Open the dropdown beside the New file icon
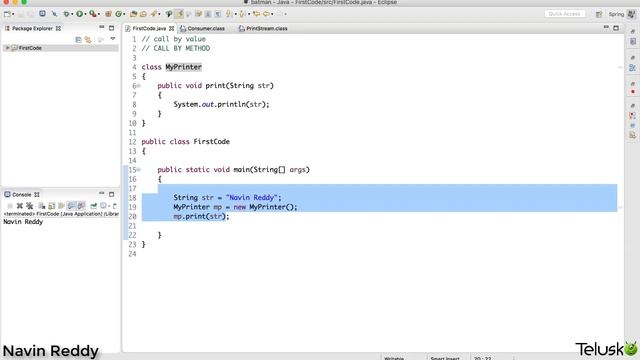This screenshot has width=640, height=360. (13, 14)
